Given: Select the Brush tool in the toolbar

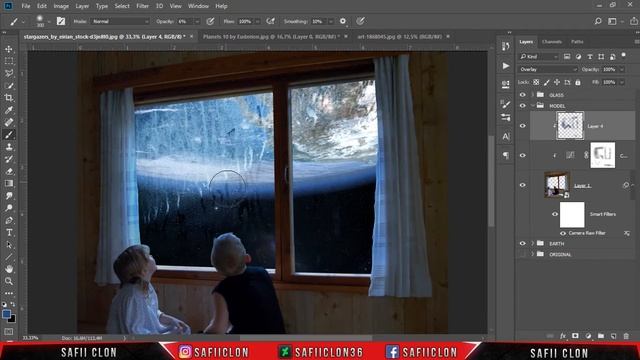Looking at the screenshot, I should (x=9, y=135).
